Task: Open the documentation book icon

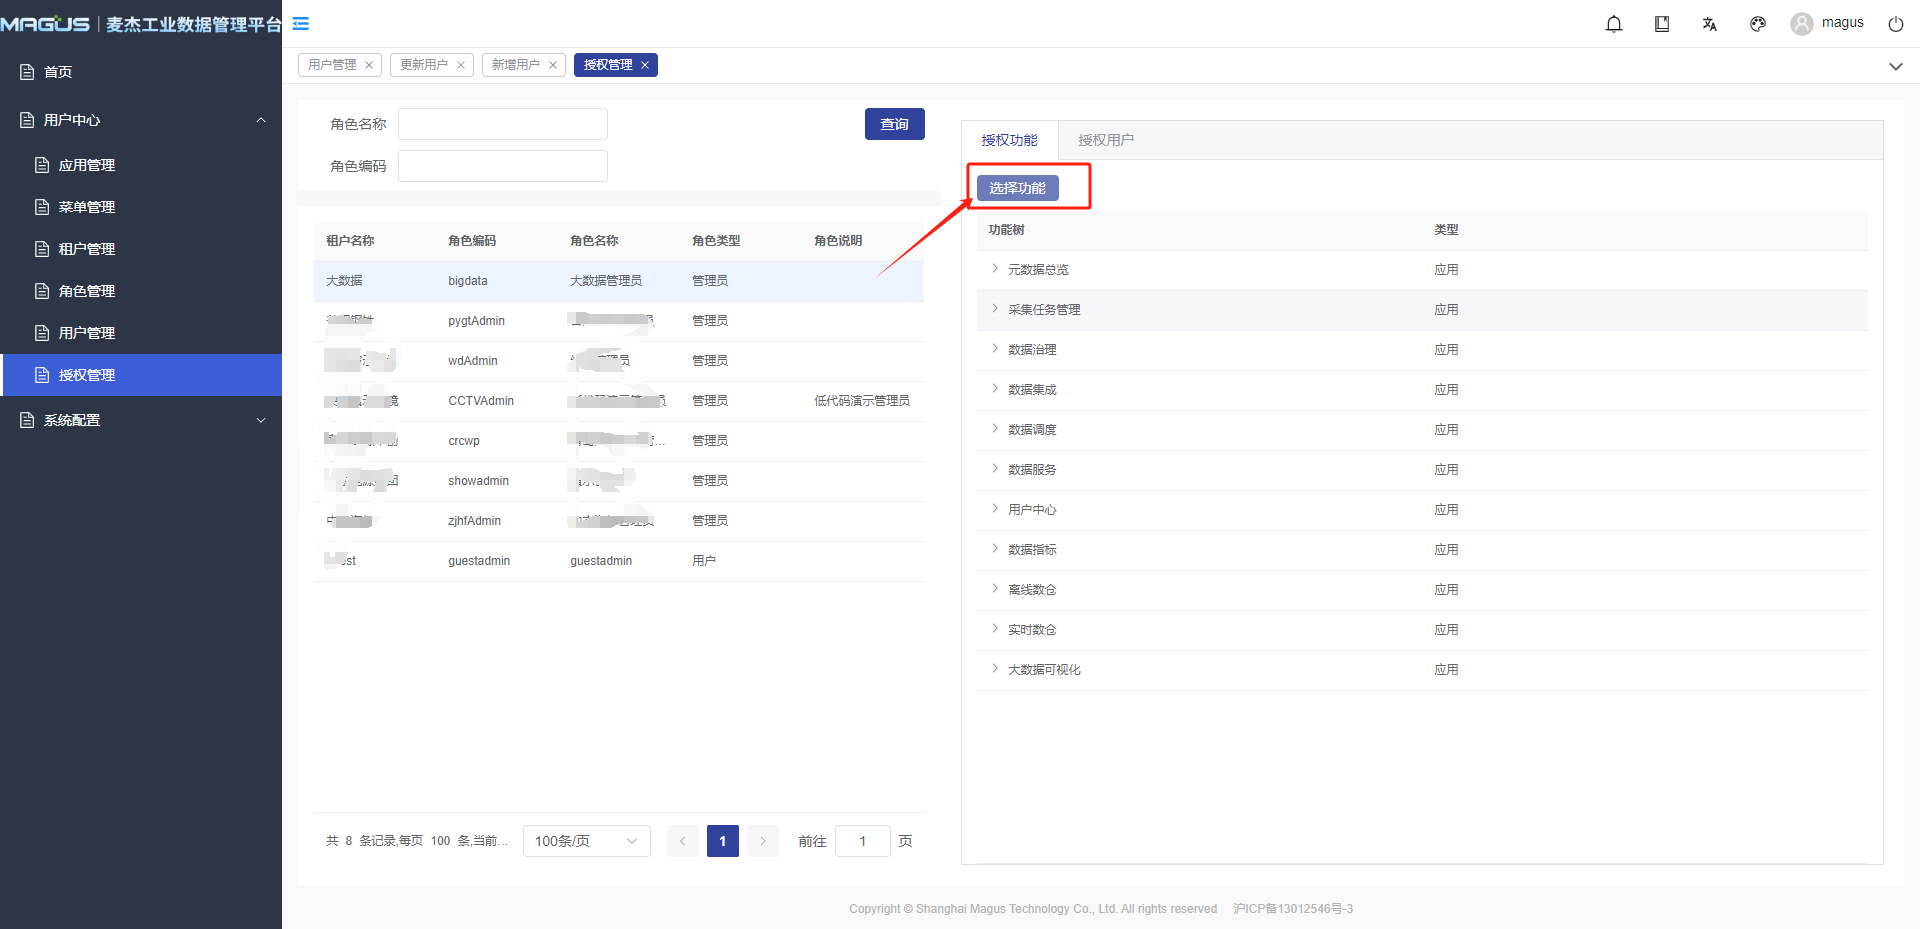Action: (x=1661, y=24)
